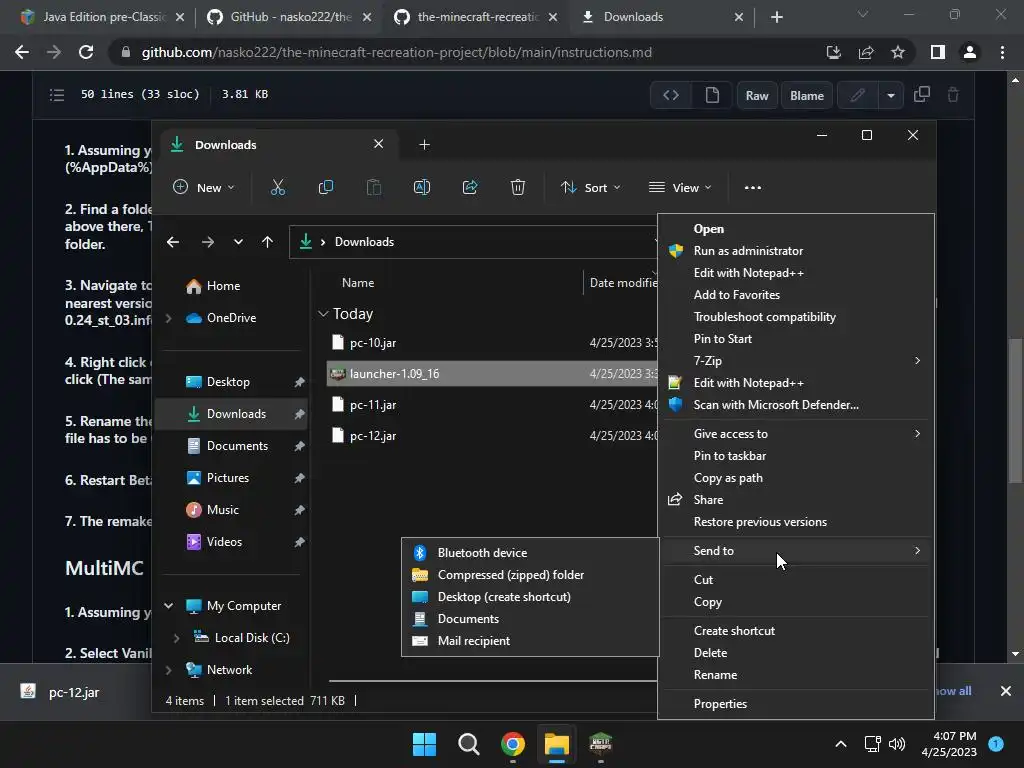
Task: Copy raw file contents icon on GitHub
Action: click(921, 95)
